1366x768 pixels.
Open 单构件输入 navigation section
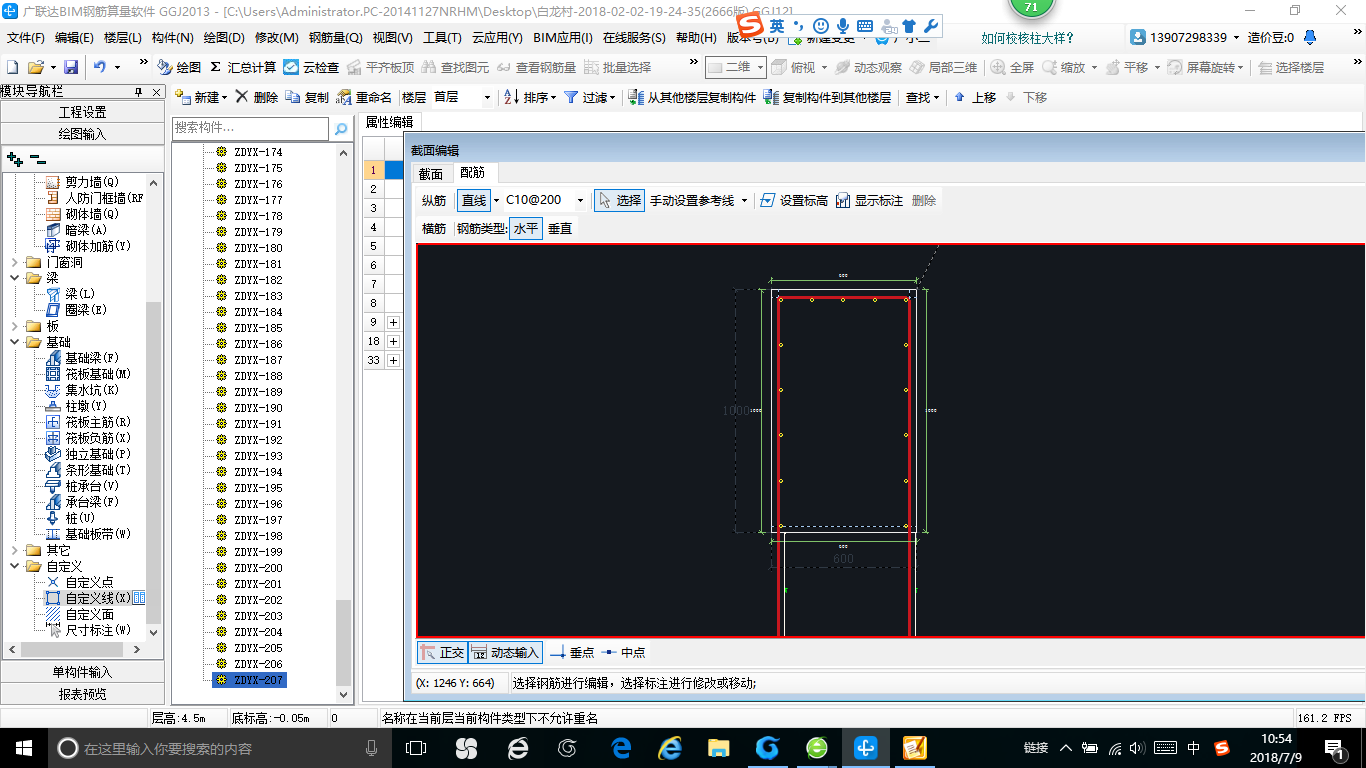pos(82,672)
